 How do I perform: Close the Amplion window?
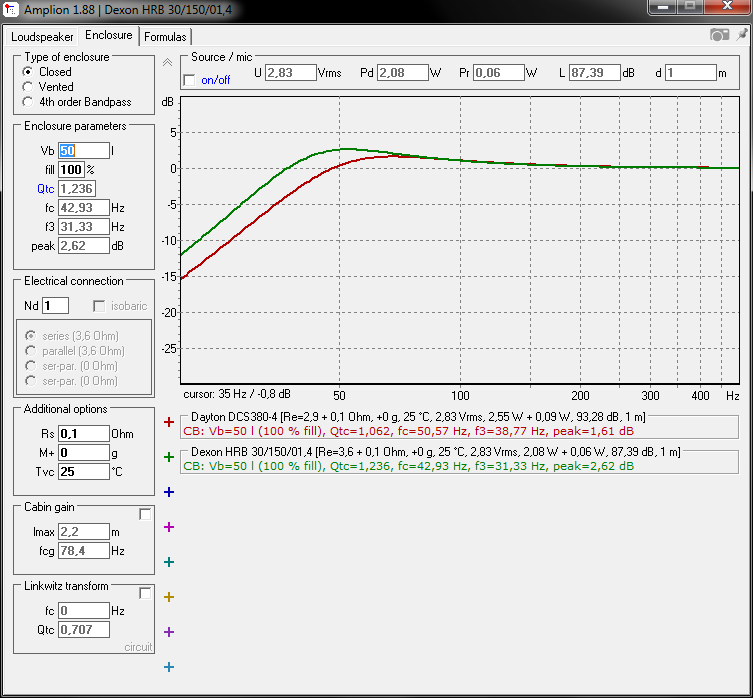point(727,7)
